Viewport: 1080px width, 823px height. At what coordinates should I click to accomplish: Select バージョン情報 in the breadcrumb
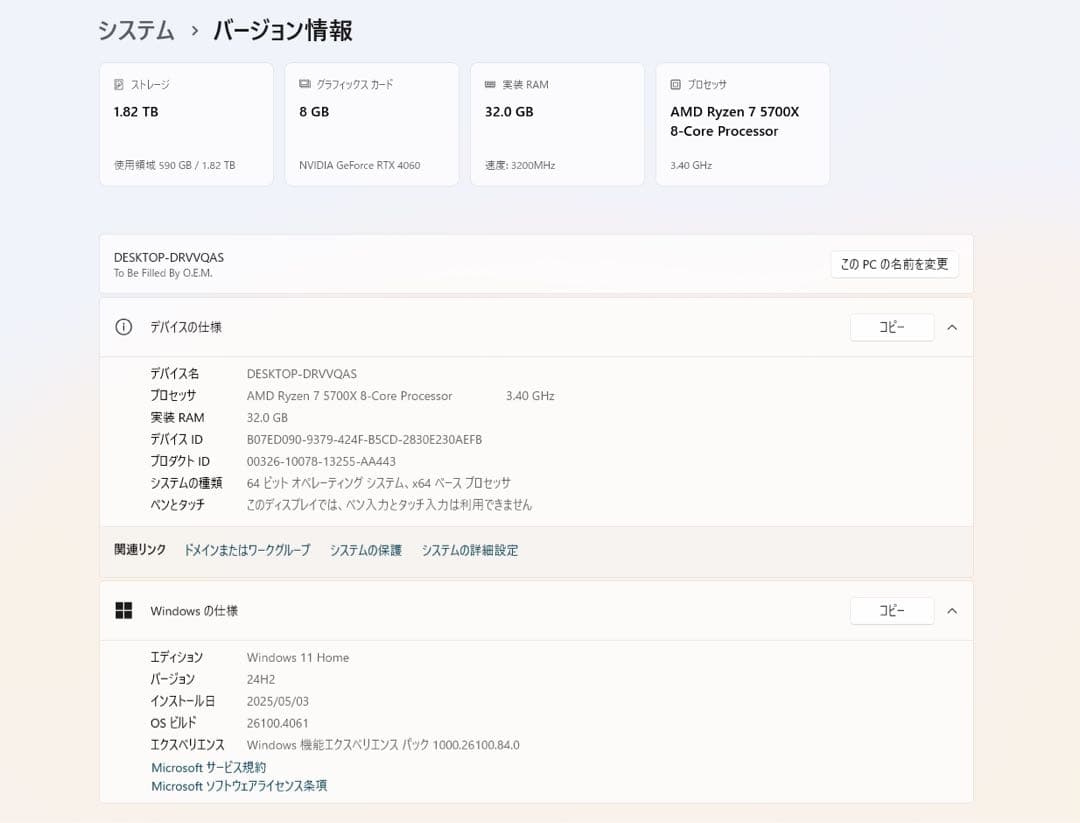[x=283, y=30]
